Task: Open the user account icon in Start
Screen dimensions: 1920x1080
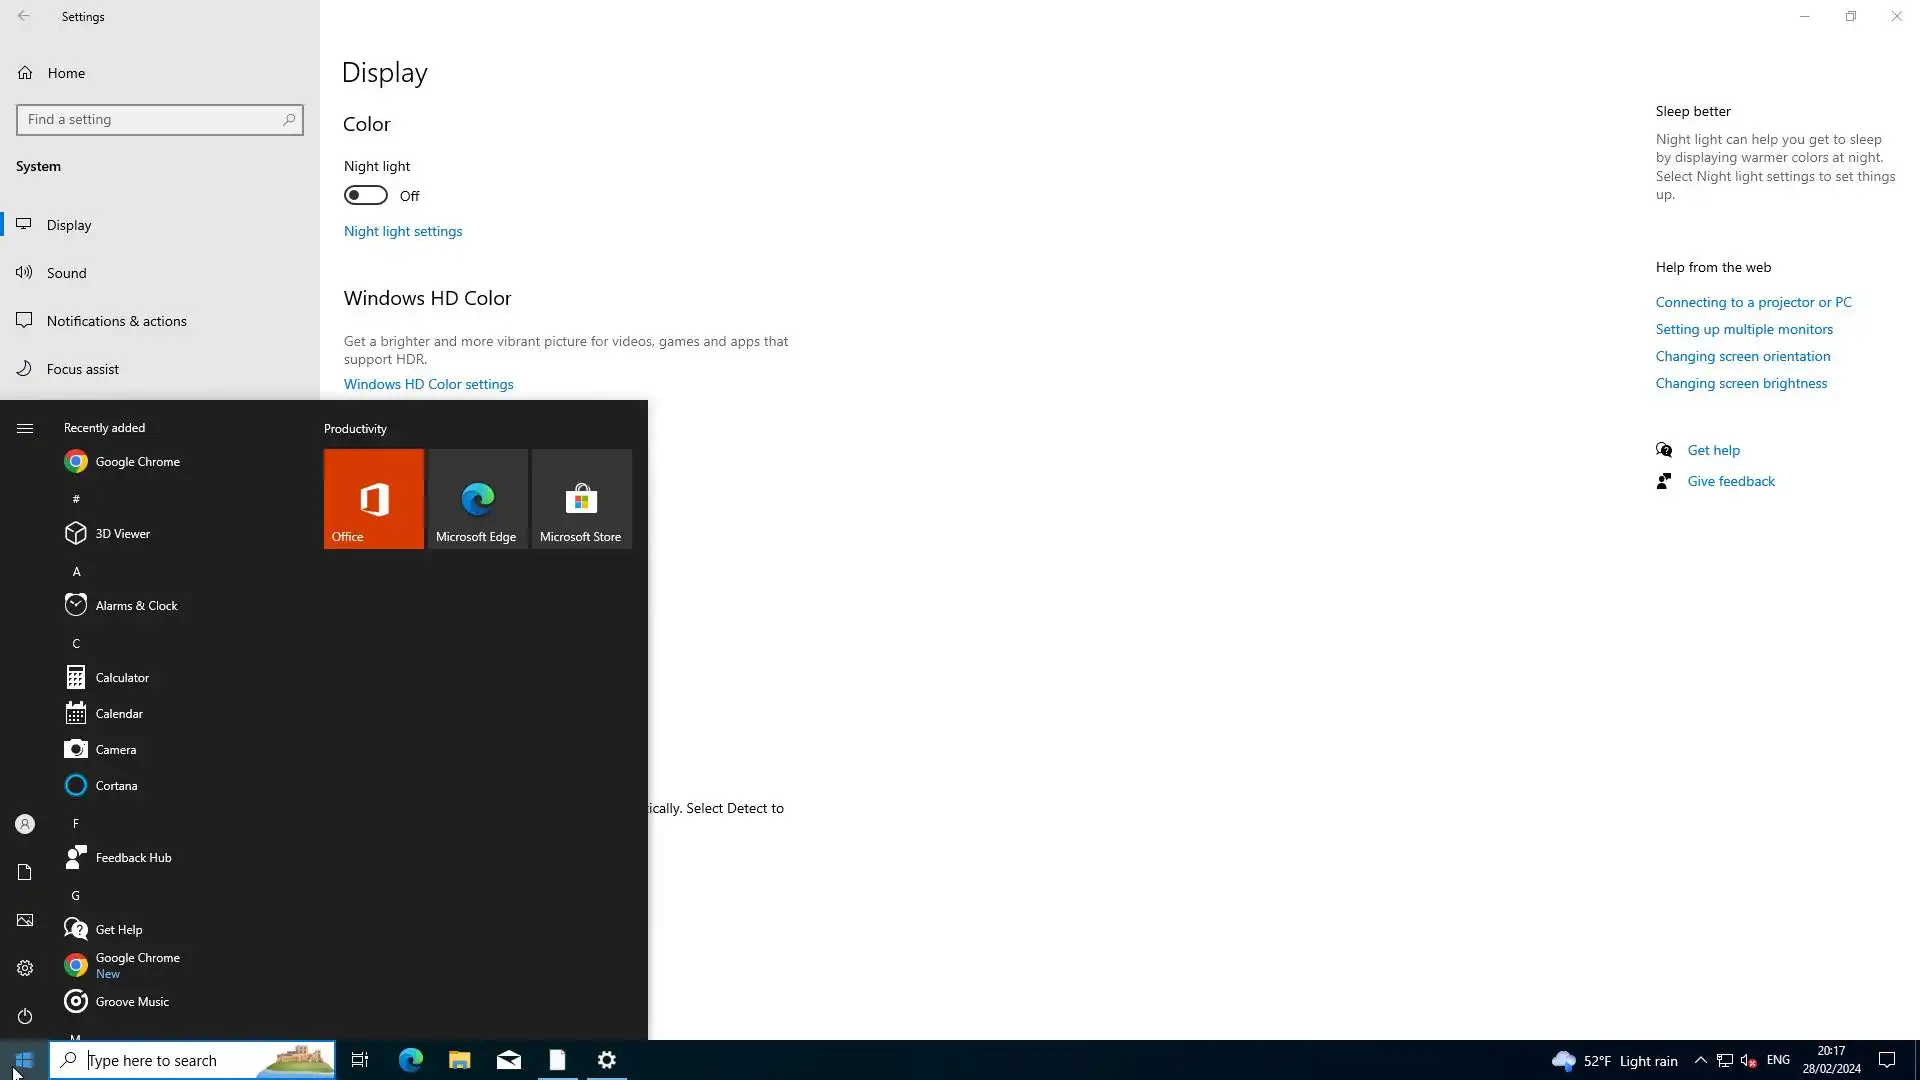Action: pos(25,824)
